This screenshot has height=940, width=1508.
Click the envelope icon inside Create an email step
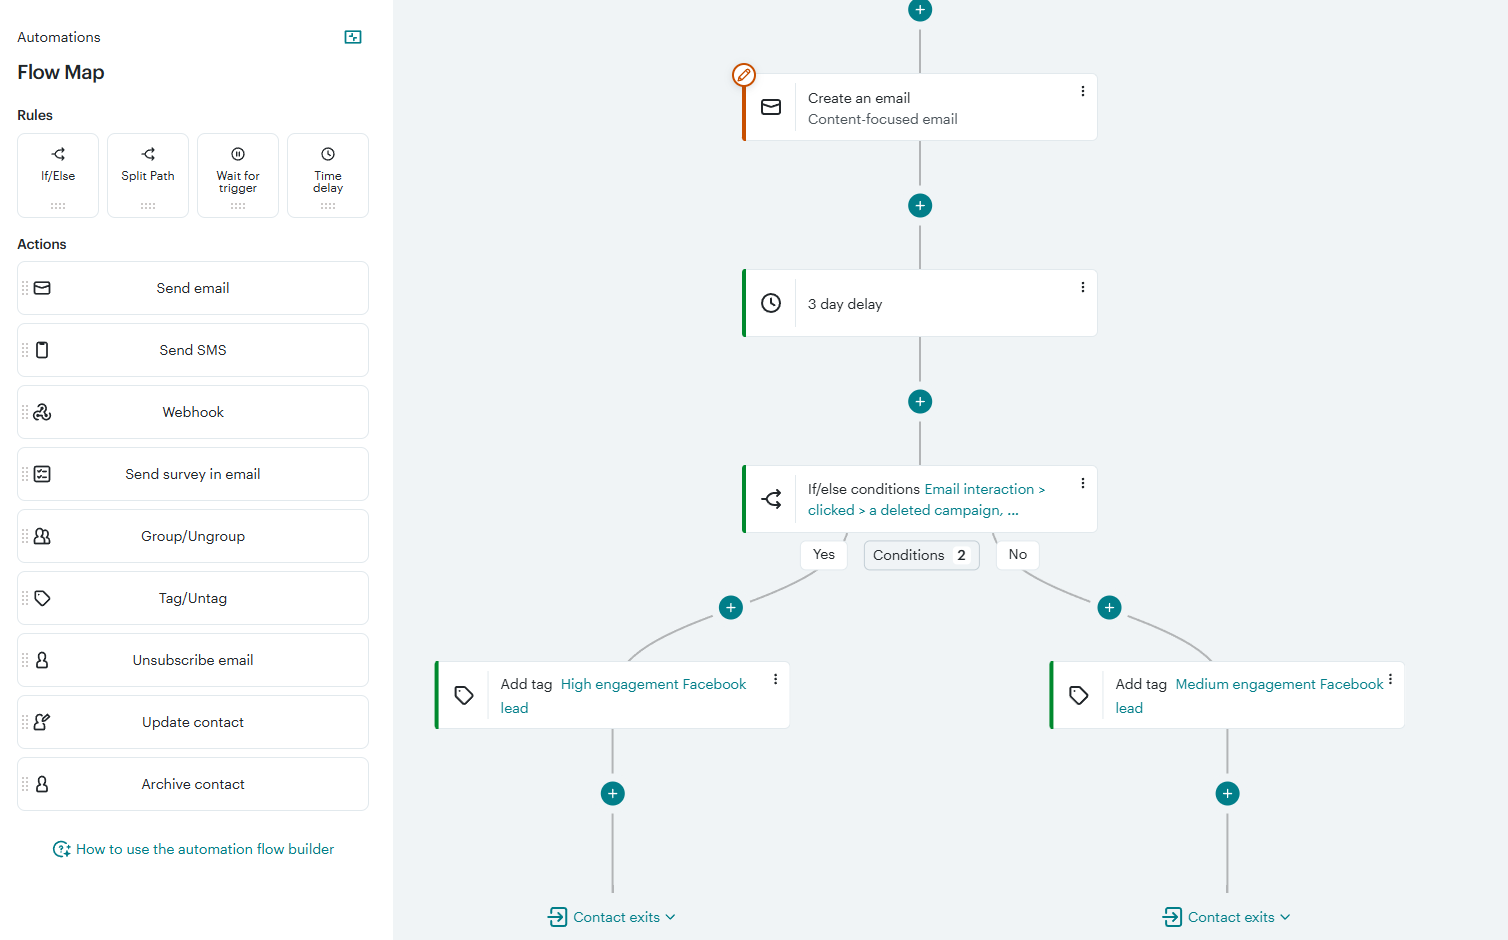771,107
